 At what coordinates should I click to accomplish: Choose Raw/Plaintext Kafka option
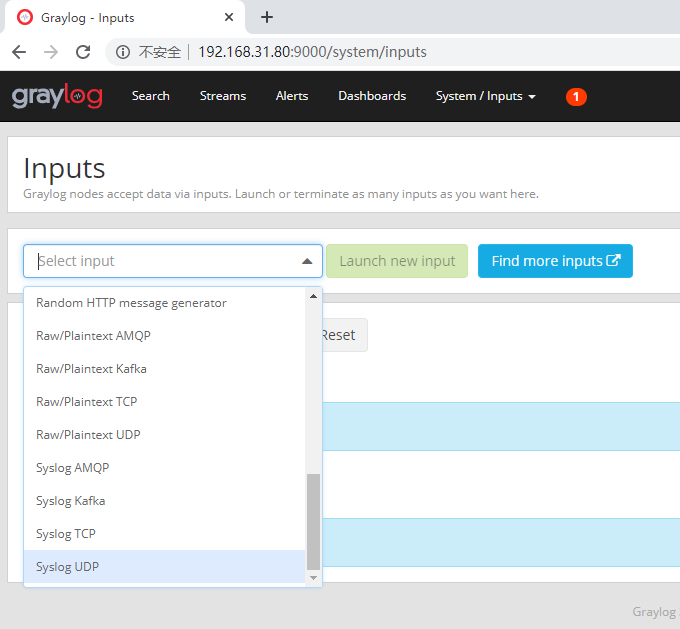click(x=165, y=369)
